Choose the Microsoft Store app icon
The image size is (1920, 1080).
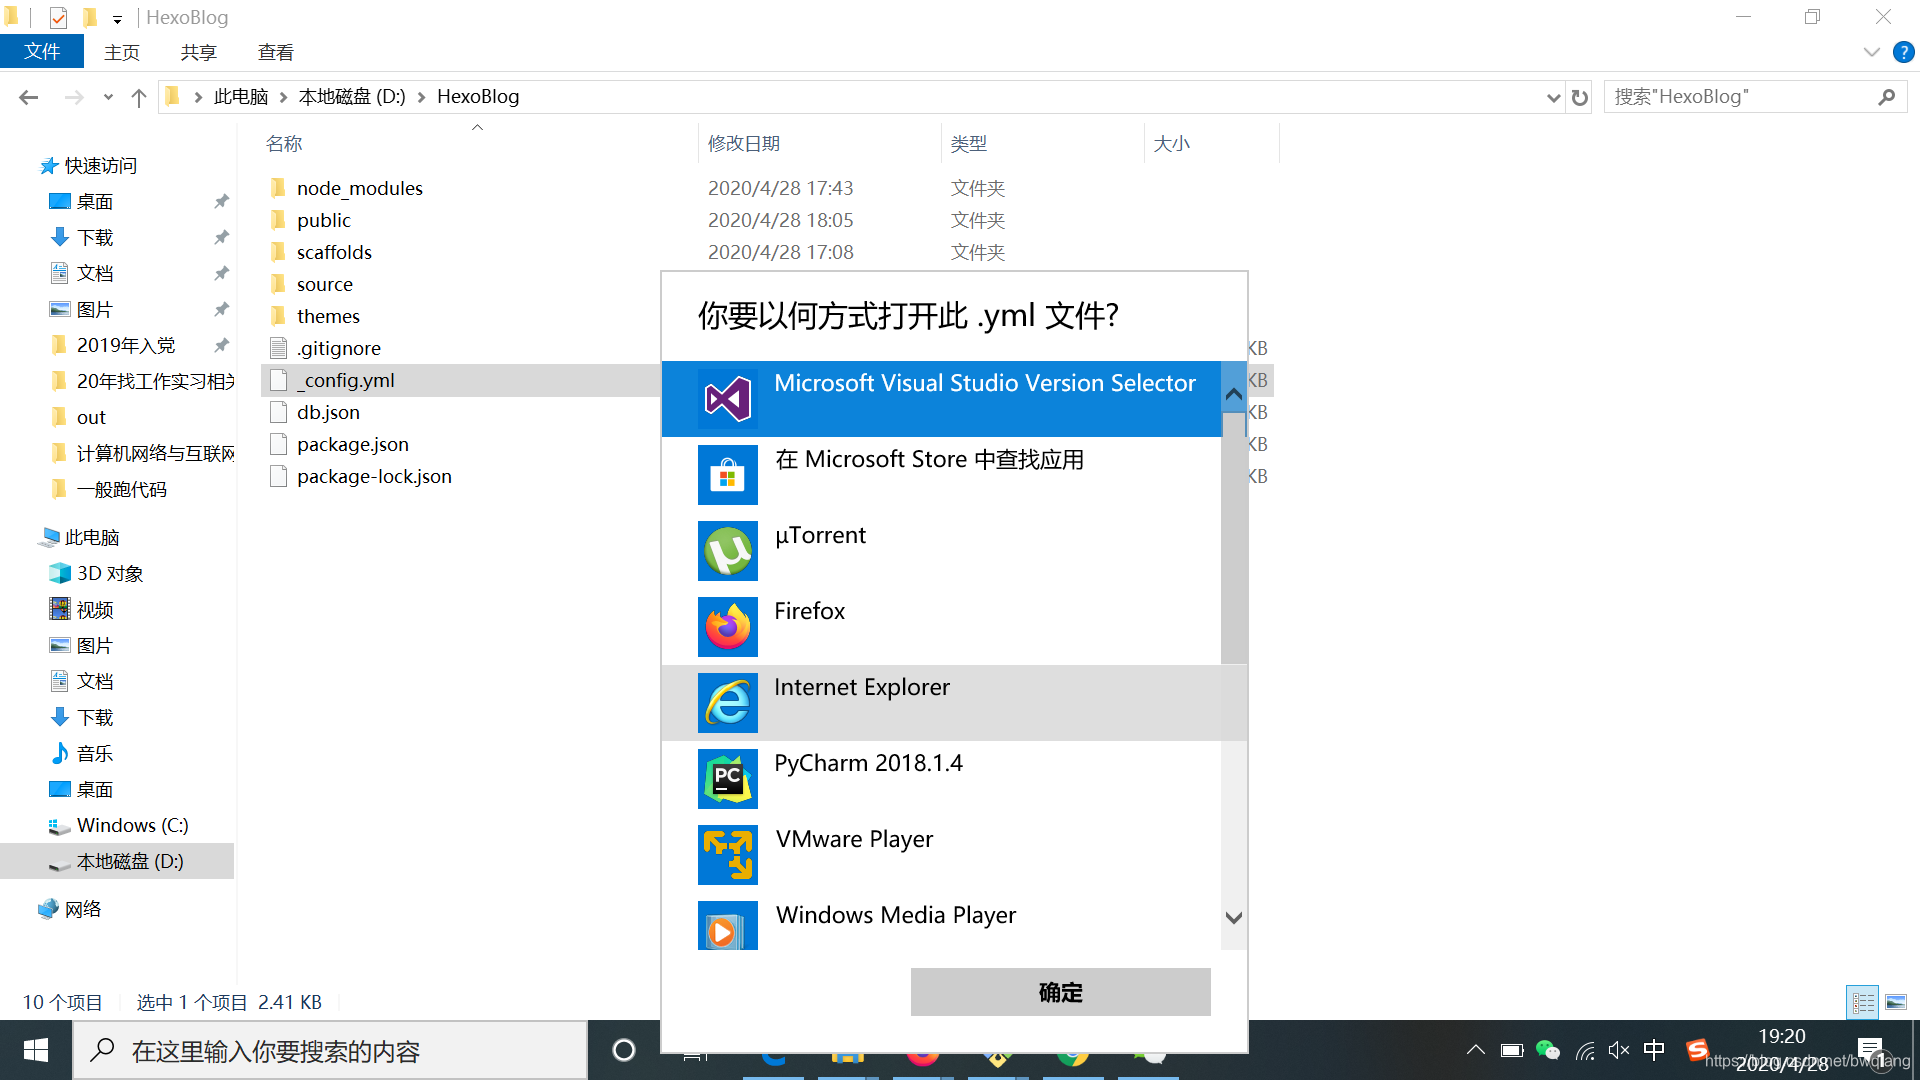click(x=728, y=475)
